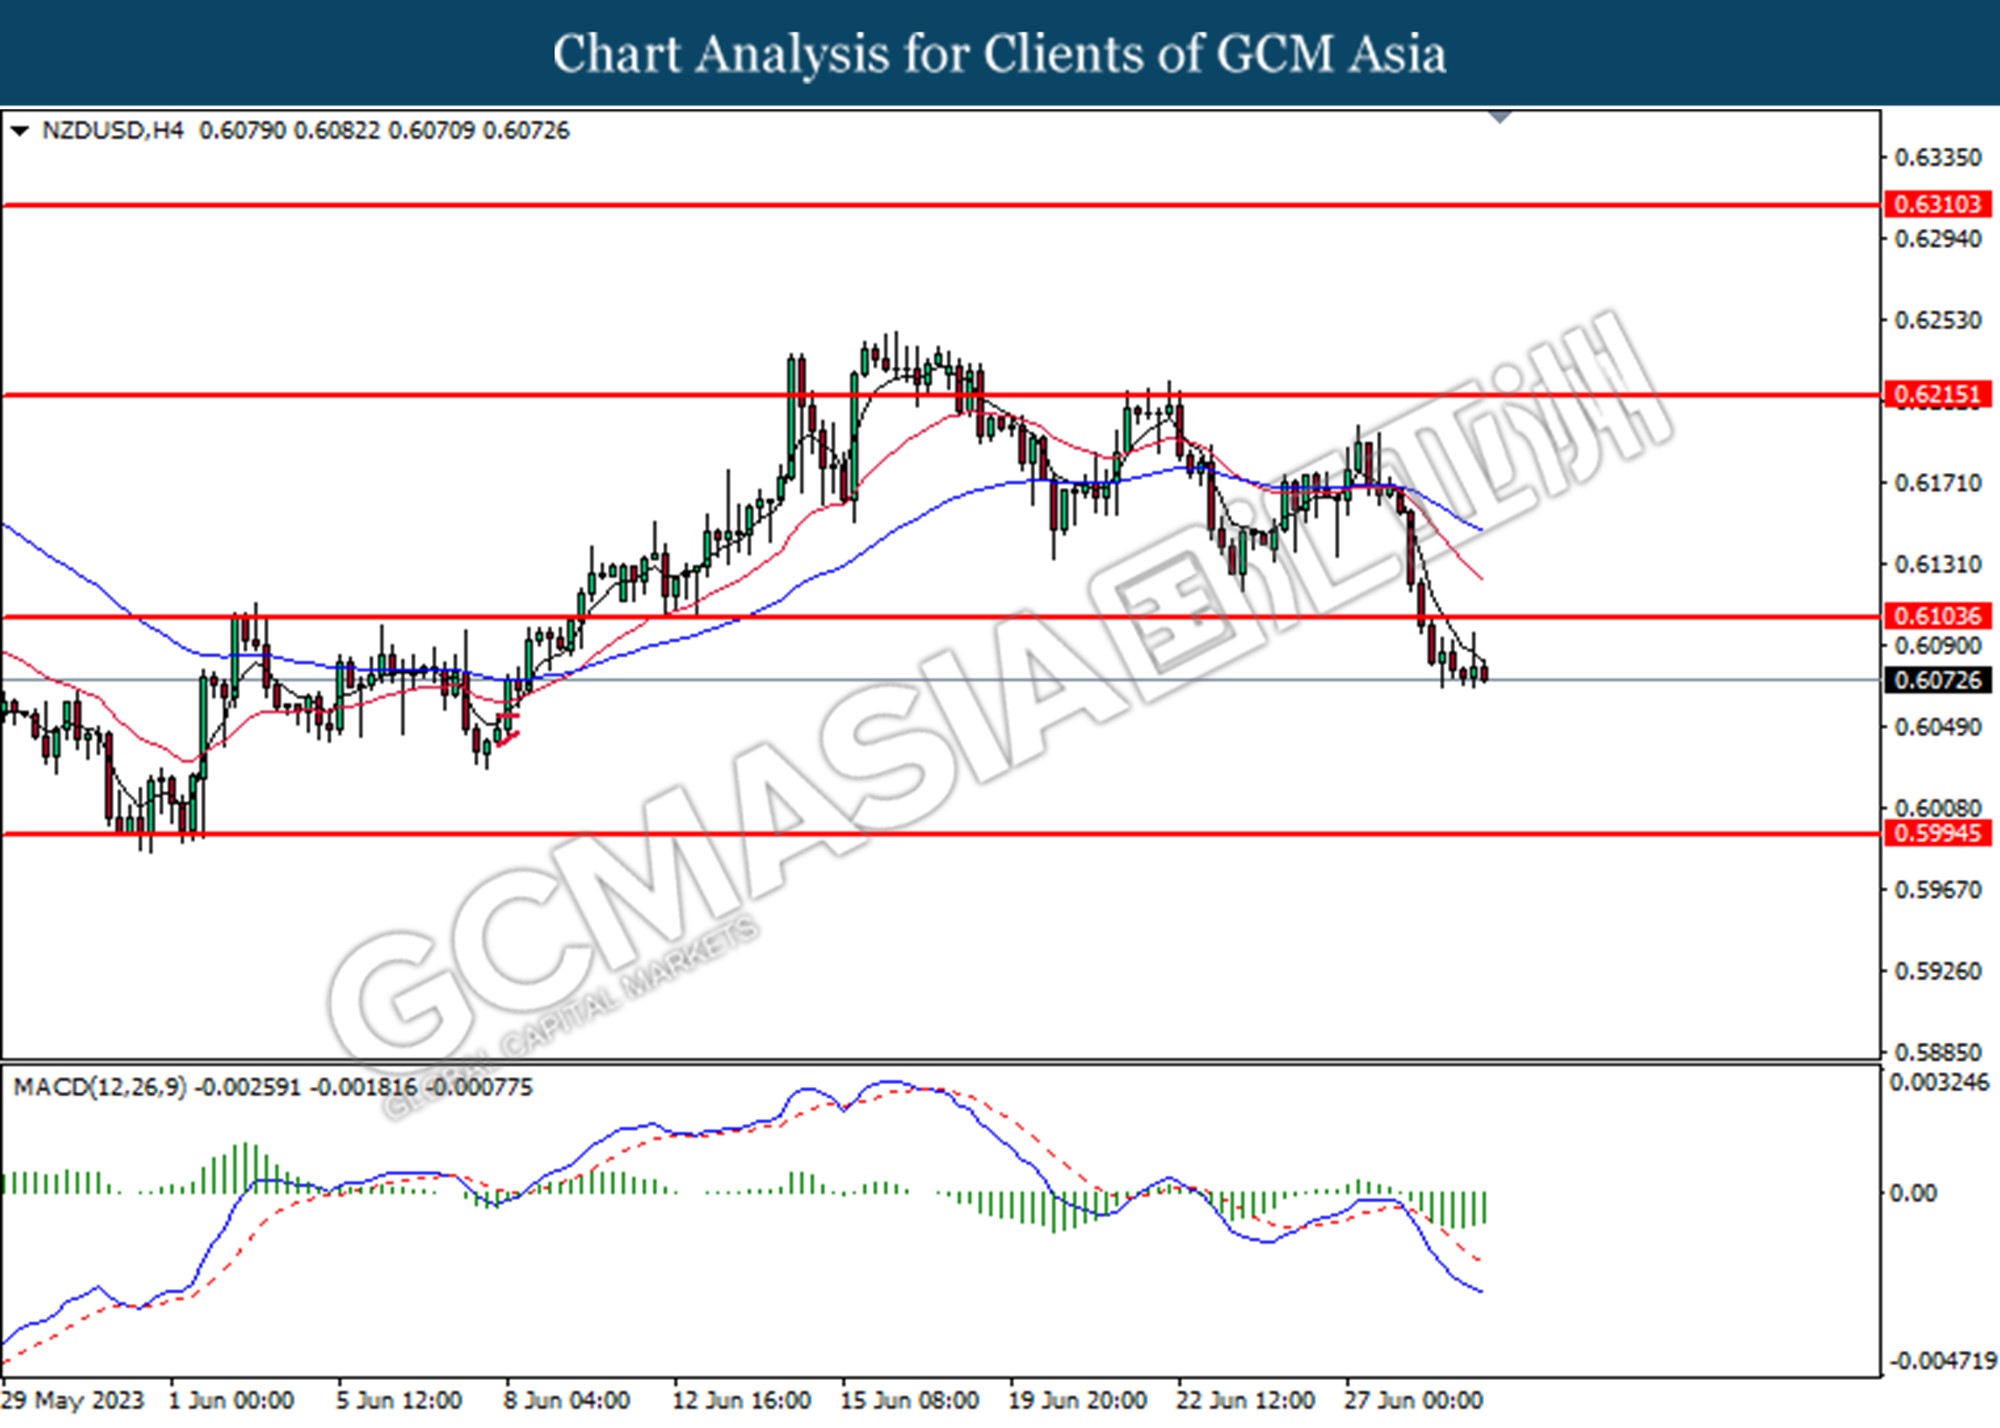The width and height of the screenshot is (2000, 1428).
Task: Click the MACD value -0.002591
Action: point(247,1087)
